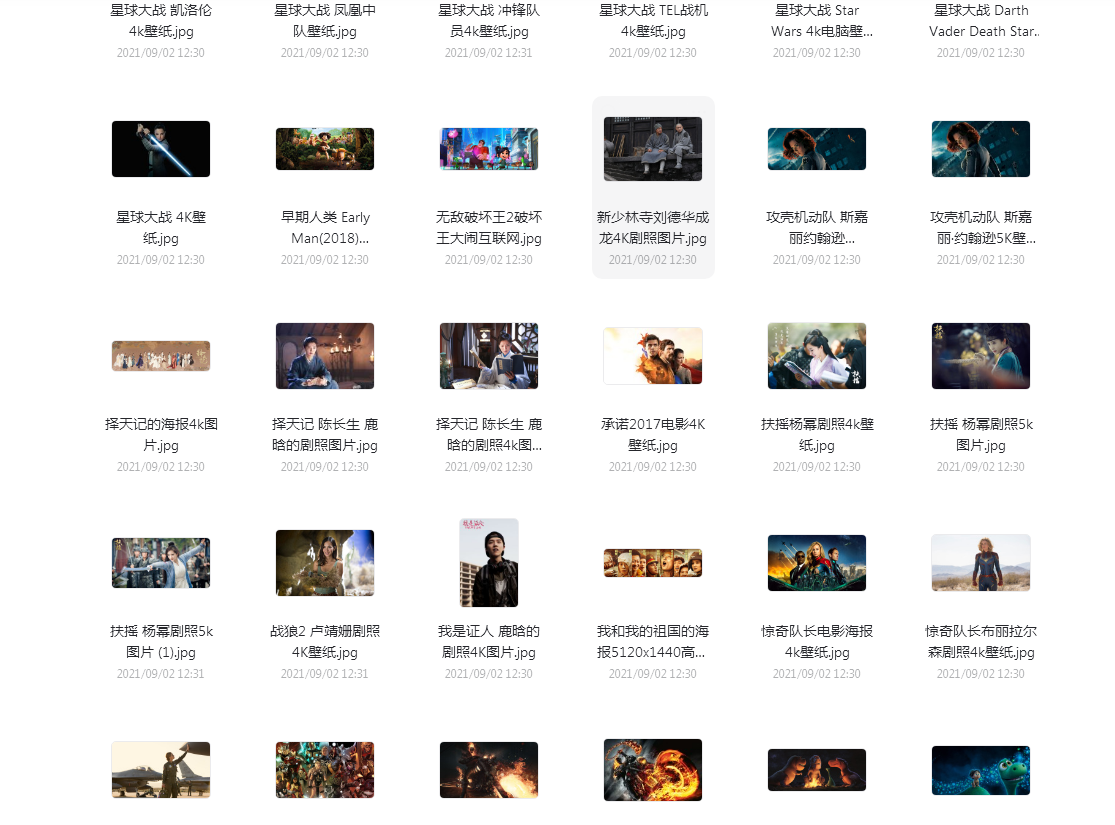Click file name 星球大战 冲锋队员4k壁纸.jpg
This screenshot has width=1115, height=825.
click(x=489, y=21)
